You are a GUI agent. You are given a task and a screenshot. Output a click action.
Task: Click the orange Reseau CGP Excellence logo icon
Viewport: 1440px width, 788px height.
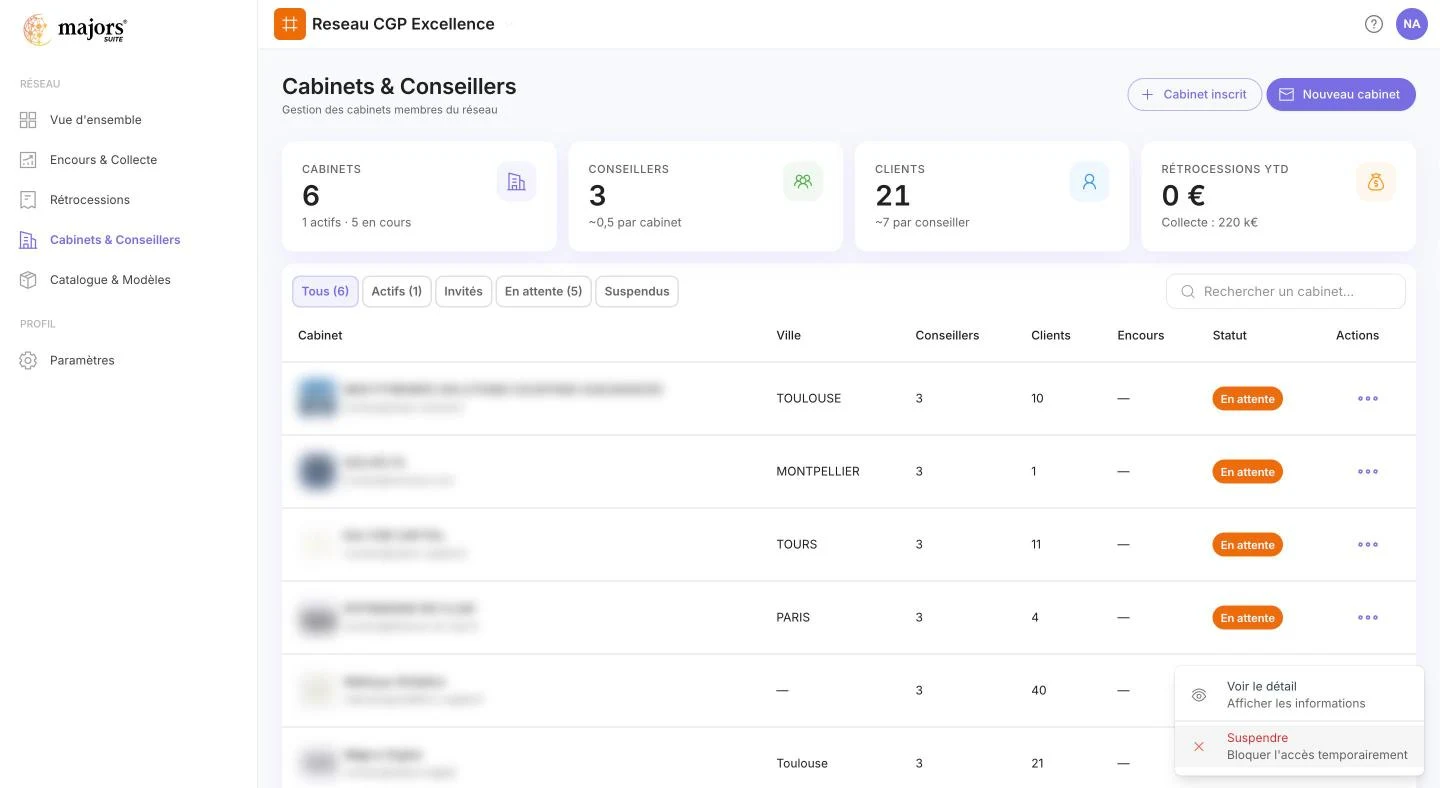[x=290, y=24]
